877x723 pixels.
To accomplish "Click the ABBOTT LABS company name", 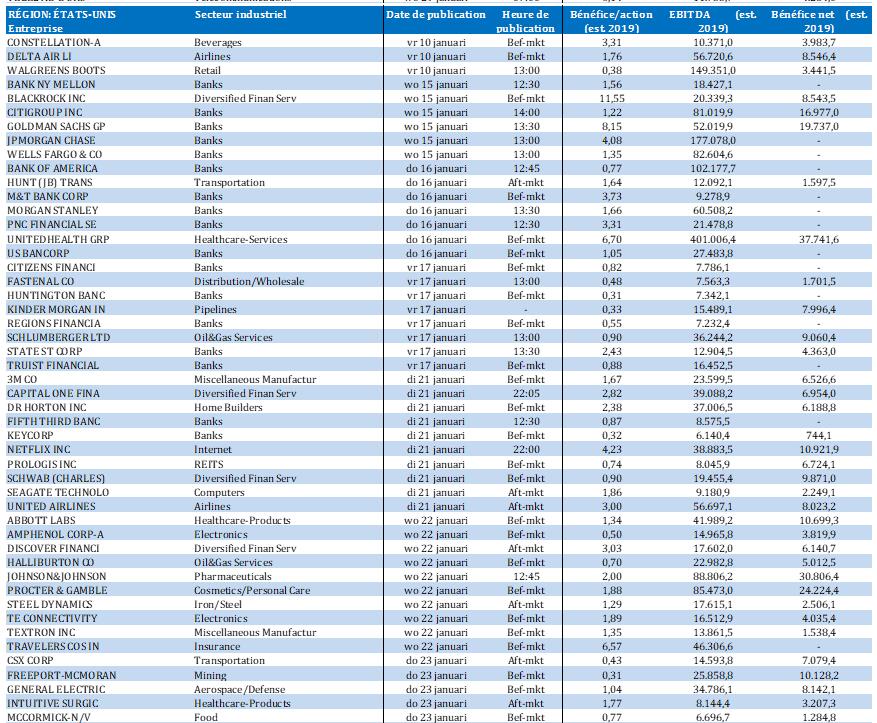I will (41, 520).
